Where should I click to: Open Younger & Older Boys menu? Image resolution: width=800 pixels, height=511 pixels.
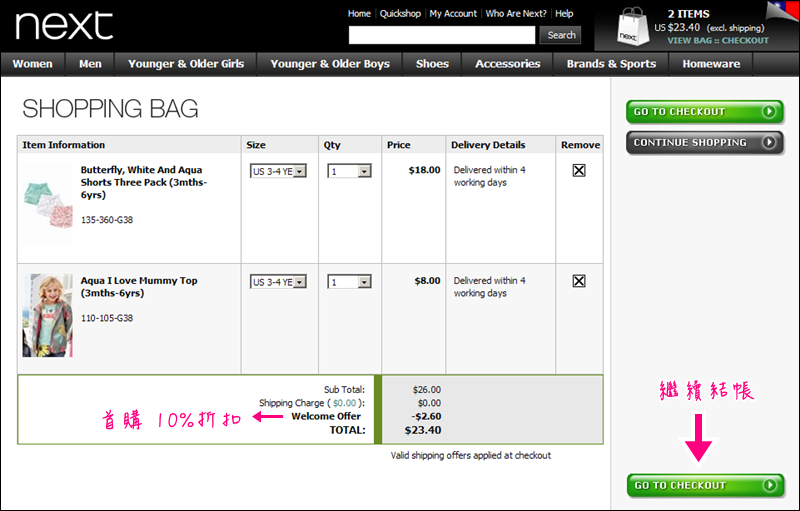pos(330,64)
